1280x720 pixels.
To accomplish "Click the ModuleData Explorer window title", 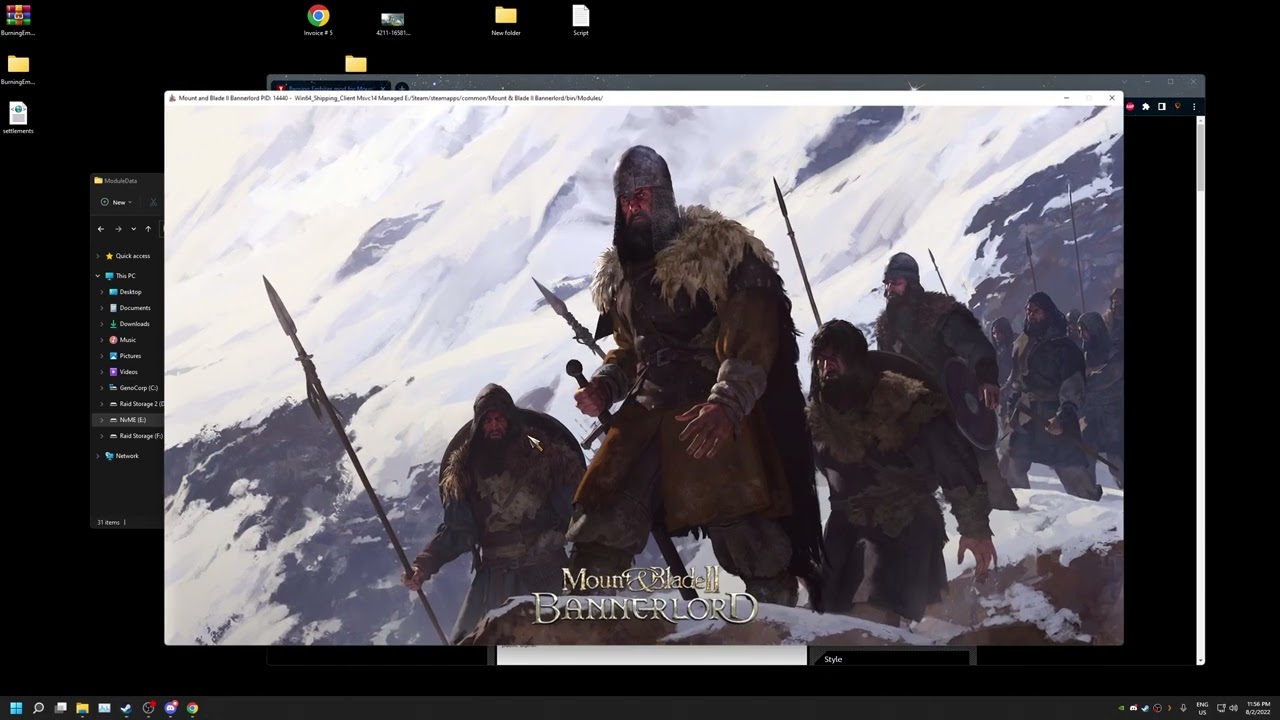I will (x=121, y=181).
